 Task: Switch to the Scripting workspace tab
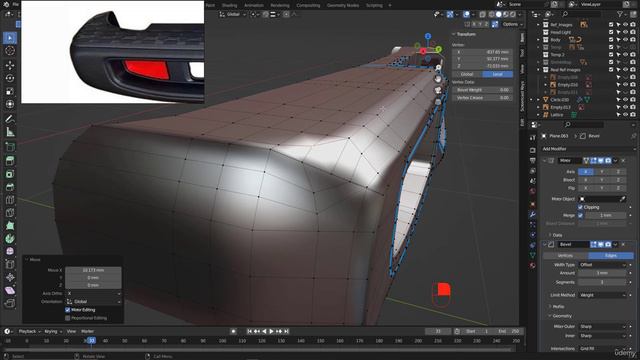[374, 5]
